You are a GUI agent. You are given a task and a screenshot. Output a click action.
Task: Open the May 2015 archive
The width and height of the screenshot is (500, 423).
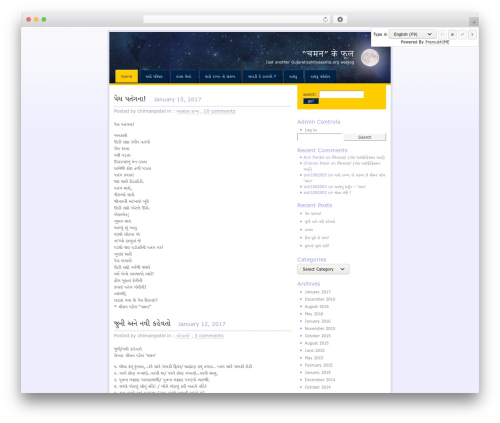[314, 358]
